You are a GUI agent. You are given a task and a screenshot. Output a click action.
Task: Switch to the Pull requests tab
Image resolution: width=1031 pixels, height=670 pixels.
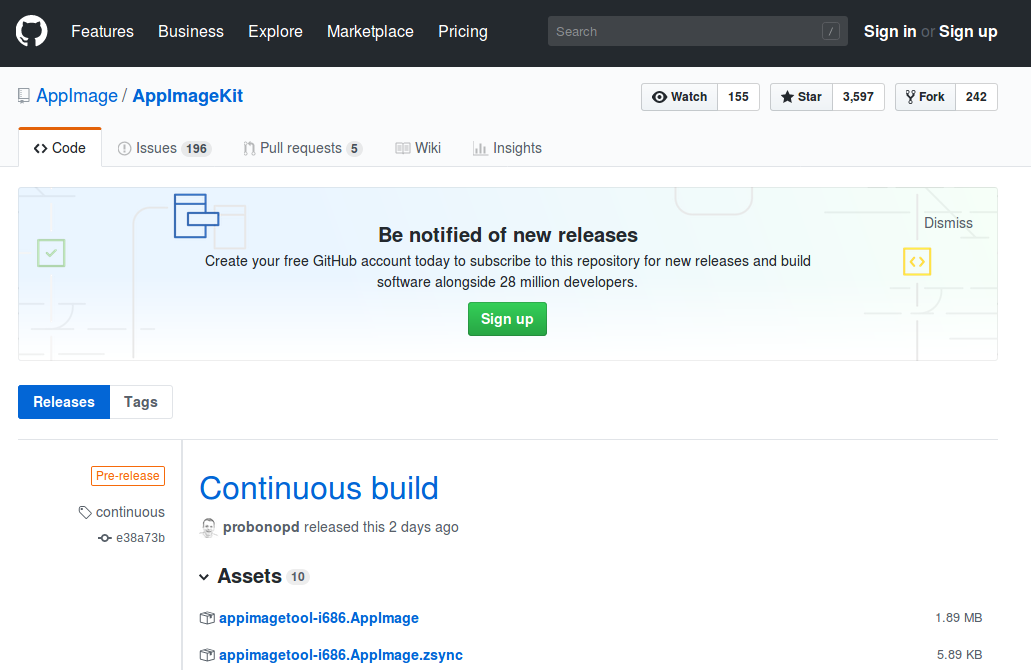tap(302, 148)
